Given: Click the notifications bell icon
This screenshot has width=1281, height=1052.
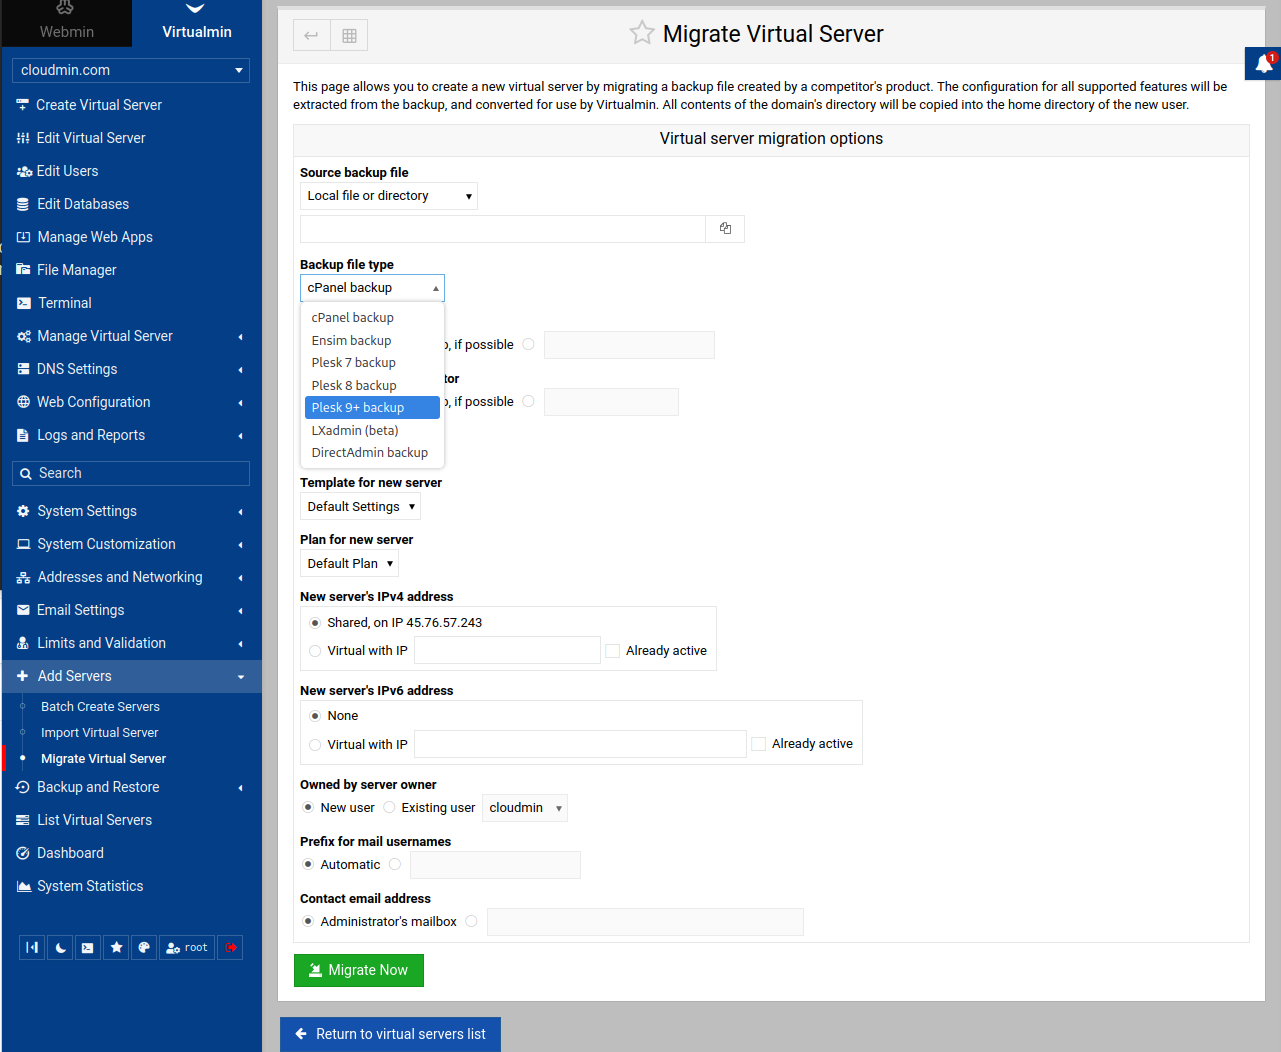Looking at the screenshot, I should pos(1263,63).
